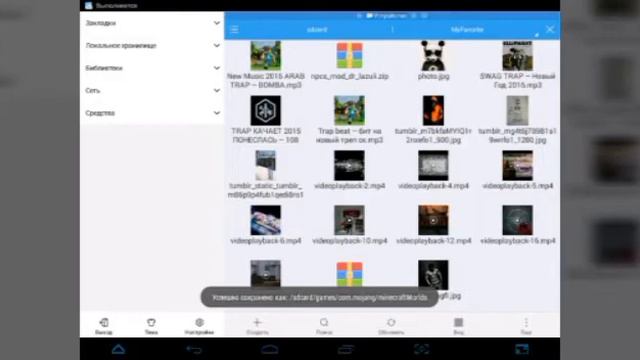The width and height of the screenshot is (640, 360).
Task: Open Trap beat mp3 file
Action: click(x=349, y=120)
